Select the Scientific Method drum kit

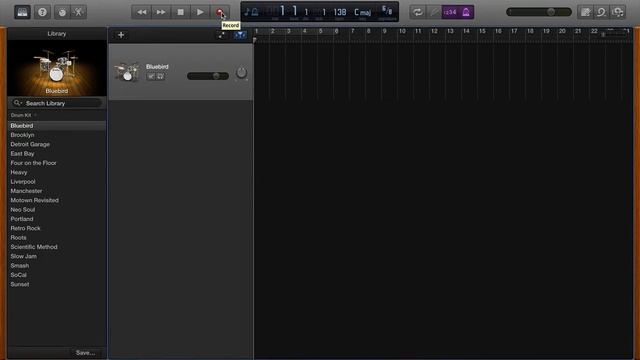coord(57,247)
